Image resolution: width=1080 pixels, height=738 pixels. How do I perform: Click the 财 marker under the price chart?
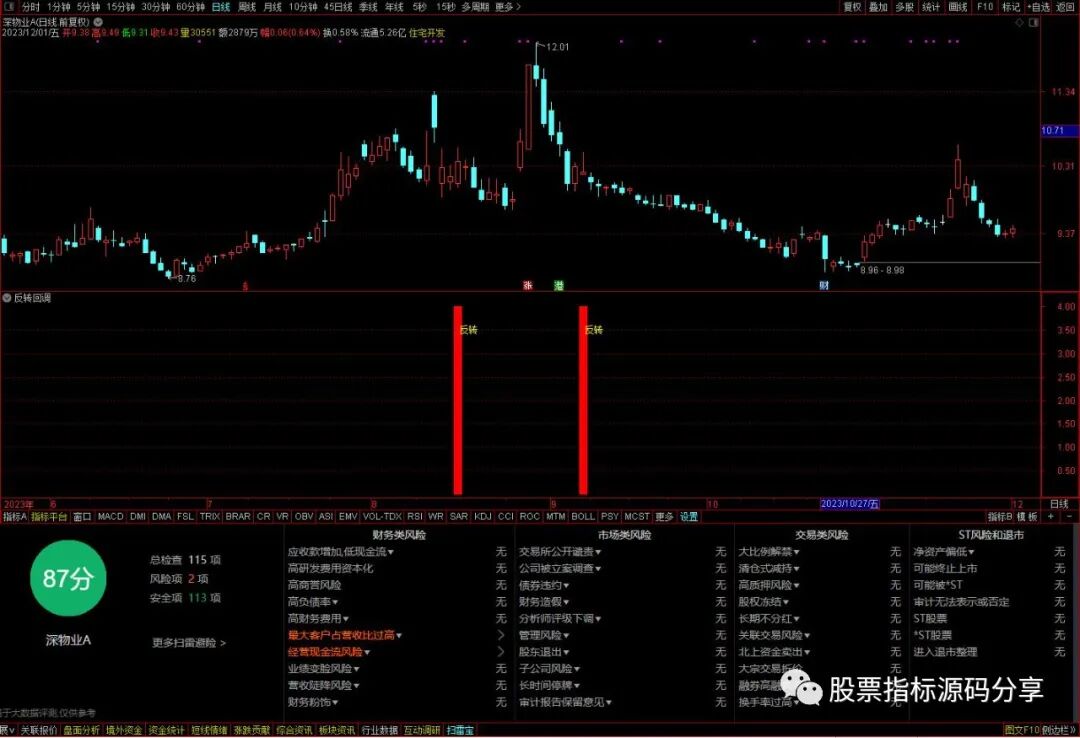click(824, 285)
